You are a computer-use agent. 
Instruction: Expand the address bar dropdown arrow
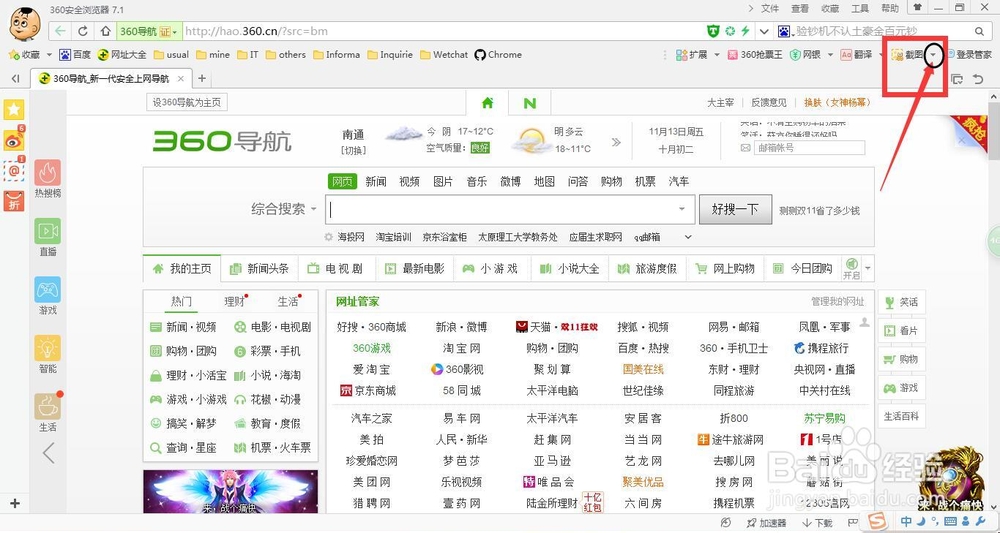pos(764,31)
